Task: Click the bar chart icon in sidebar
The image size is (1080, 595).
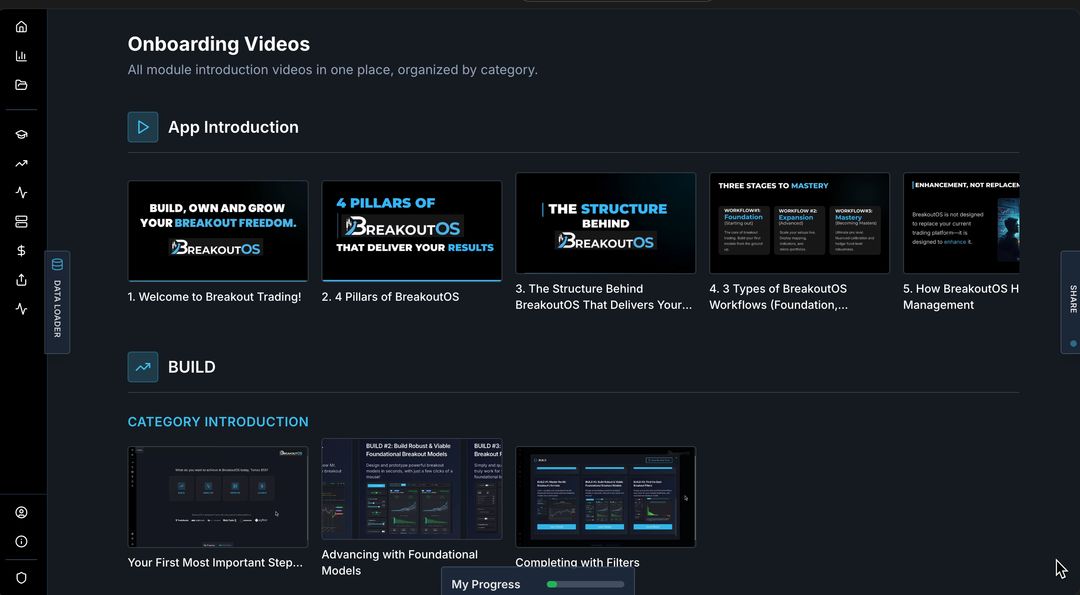Action: coord(21,56)
